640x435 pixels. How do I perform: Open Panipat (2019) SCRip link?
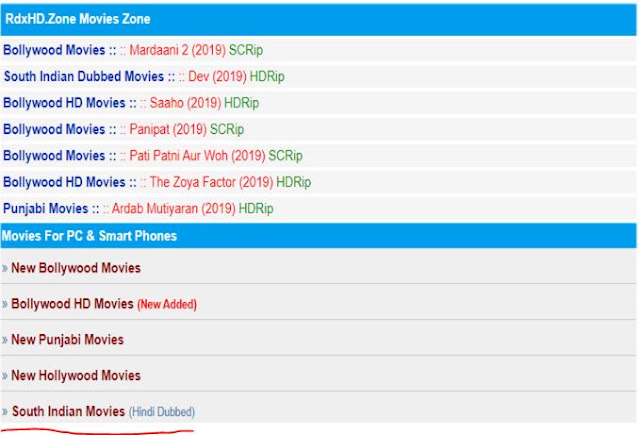click(x=187, y=129)
